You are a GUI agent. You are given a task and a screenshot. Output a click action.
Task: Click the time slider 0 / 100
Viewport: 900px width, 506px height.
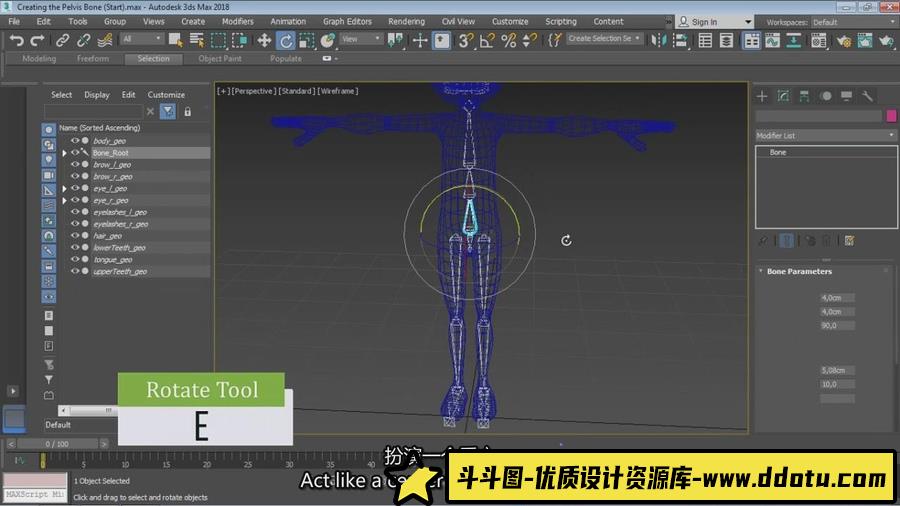click(x=57, y=444)
